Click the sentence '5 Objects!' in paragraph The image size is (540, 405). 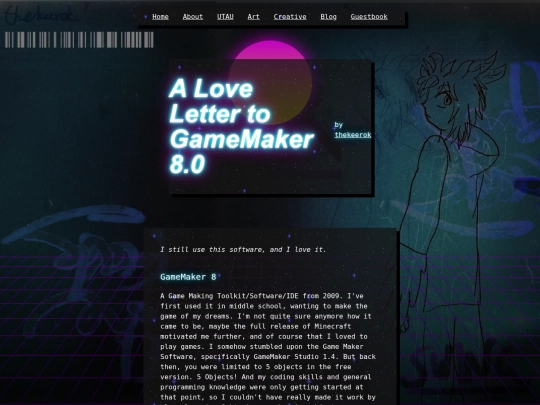click(216, 377)
